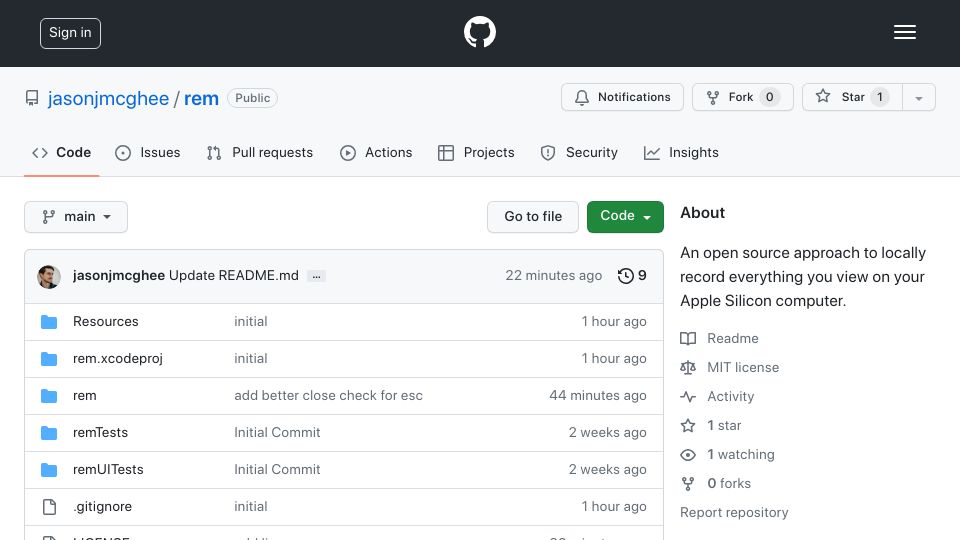960x540 pixels.
Task: Click the star icon in Star button
Action: 823,96
